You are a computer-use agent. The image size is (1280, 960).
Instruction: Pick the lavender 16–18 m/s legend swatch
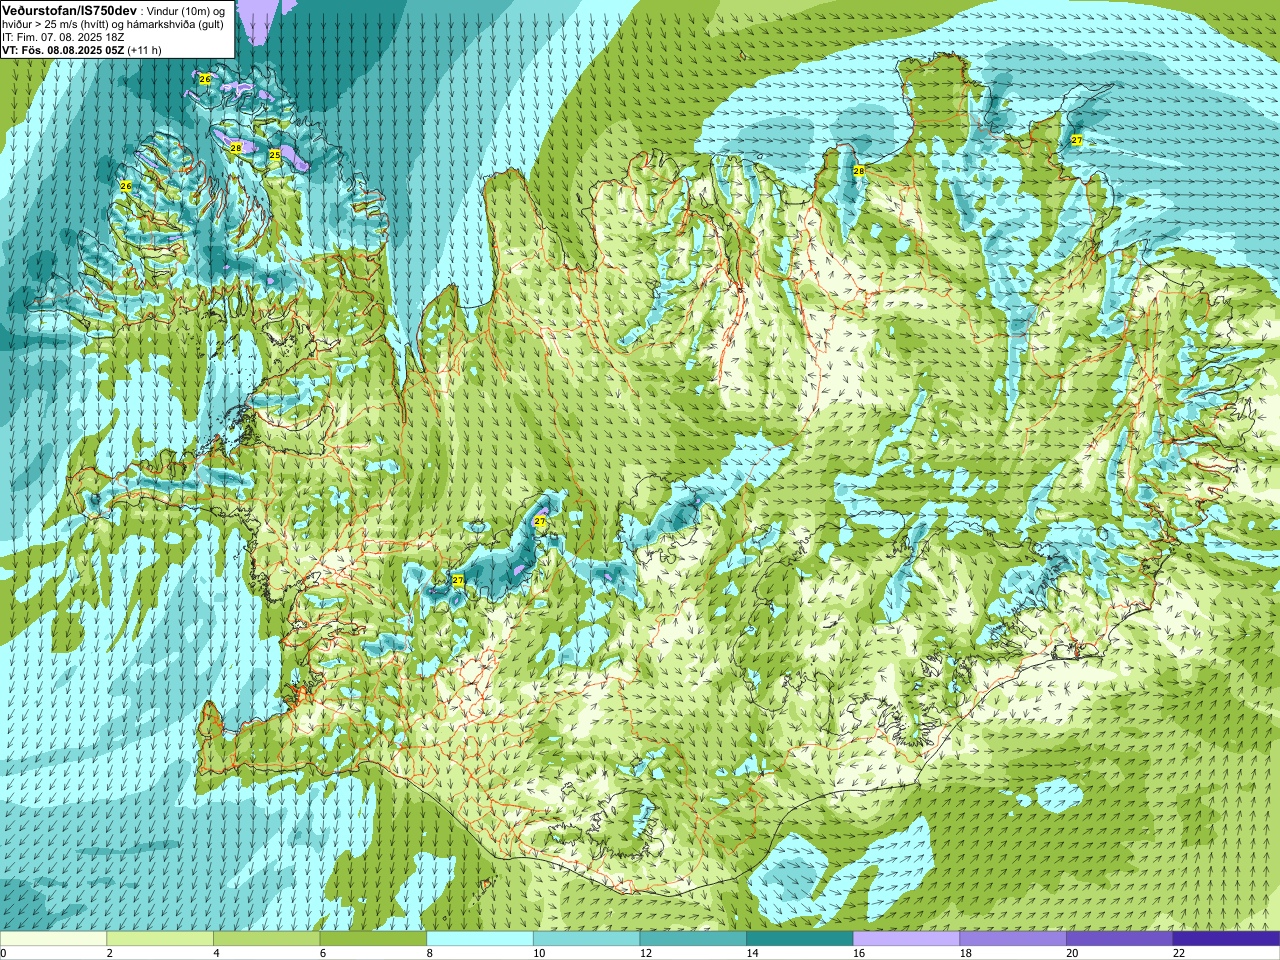pos(906,939)
